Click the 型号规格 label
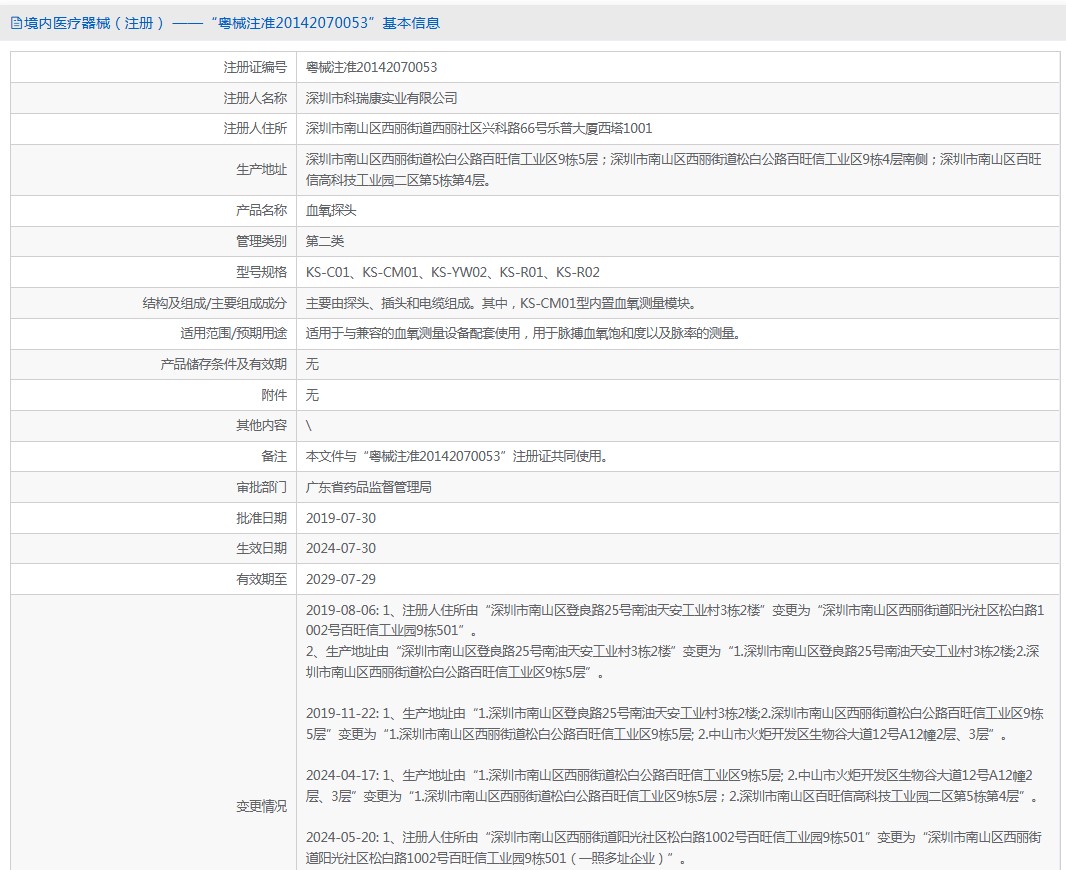 261,273
